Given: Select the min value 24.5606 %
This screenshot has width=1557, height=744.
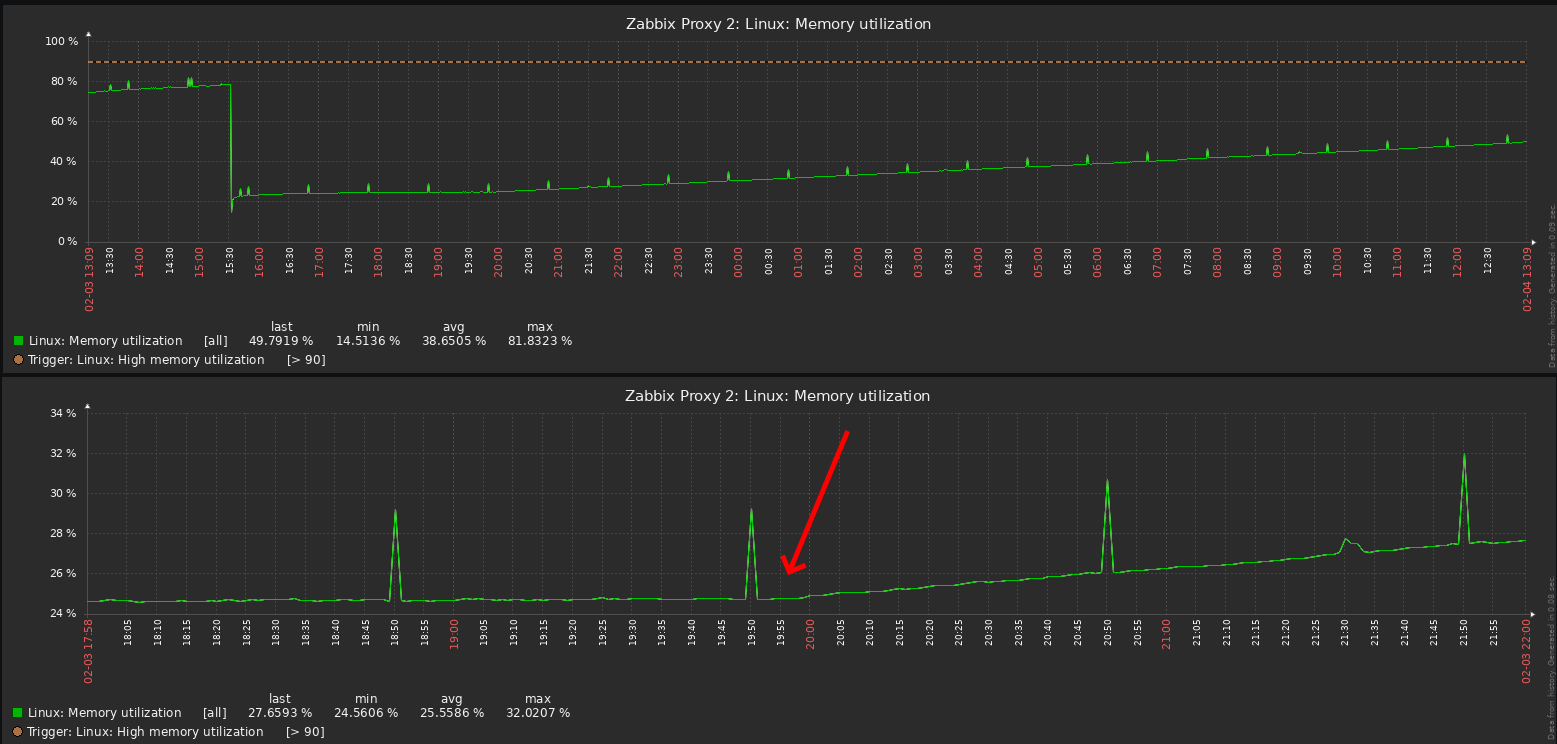Looking at the screenshot, I should (366, 713).
